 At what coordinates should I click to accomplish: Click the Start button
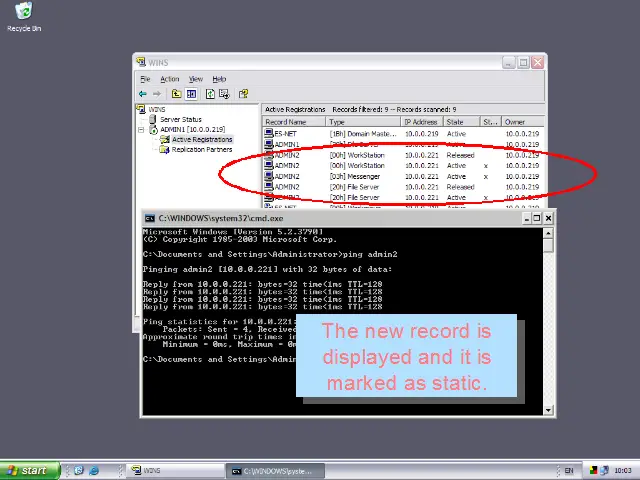coord(27,470)
